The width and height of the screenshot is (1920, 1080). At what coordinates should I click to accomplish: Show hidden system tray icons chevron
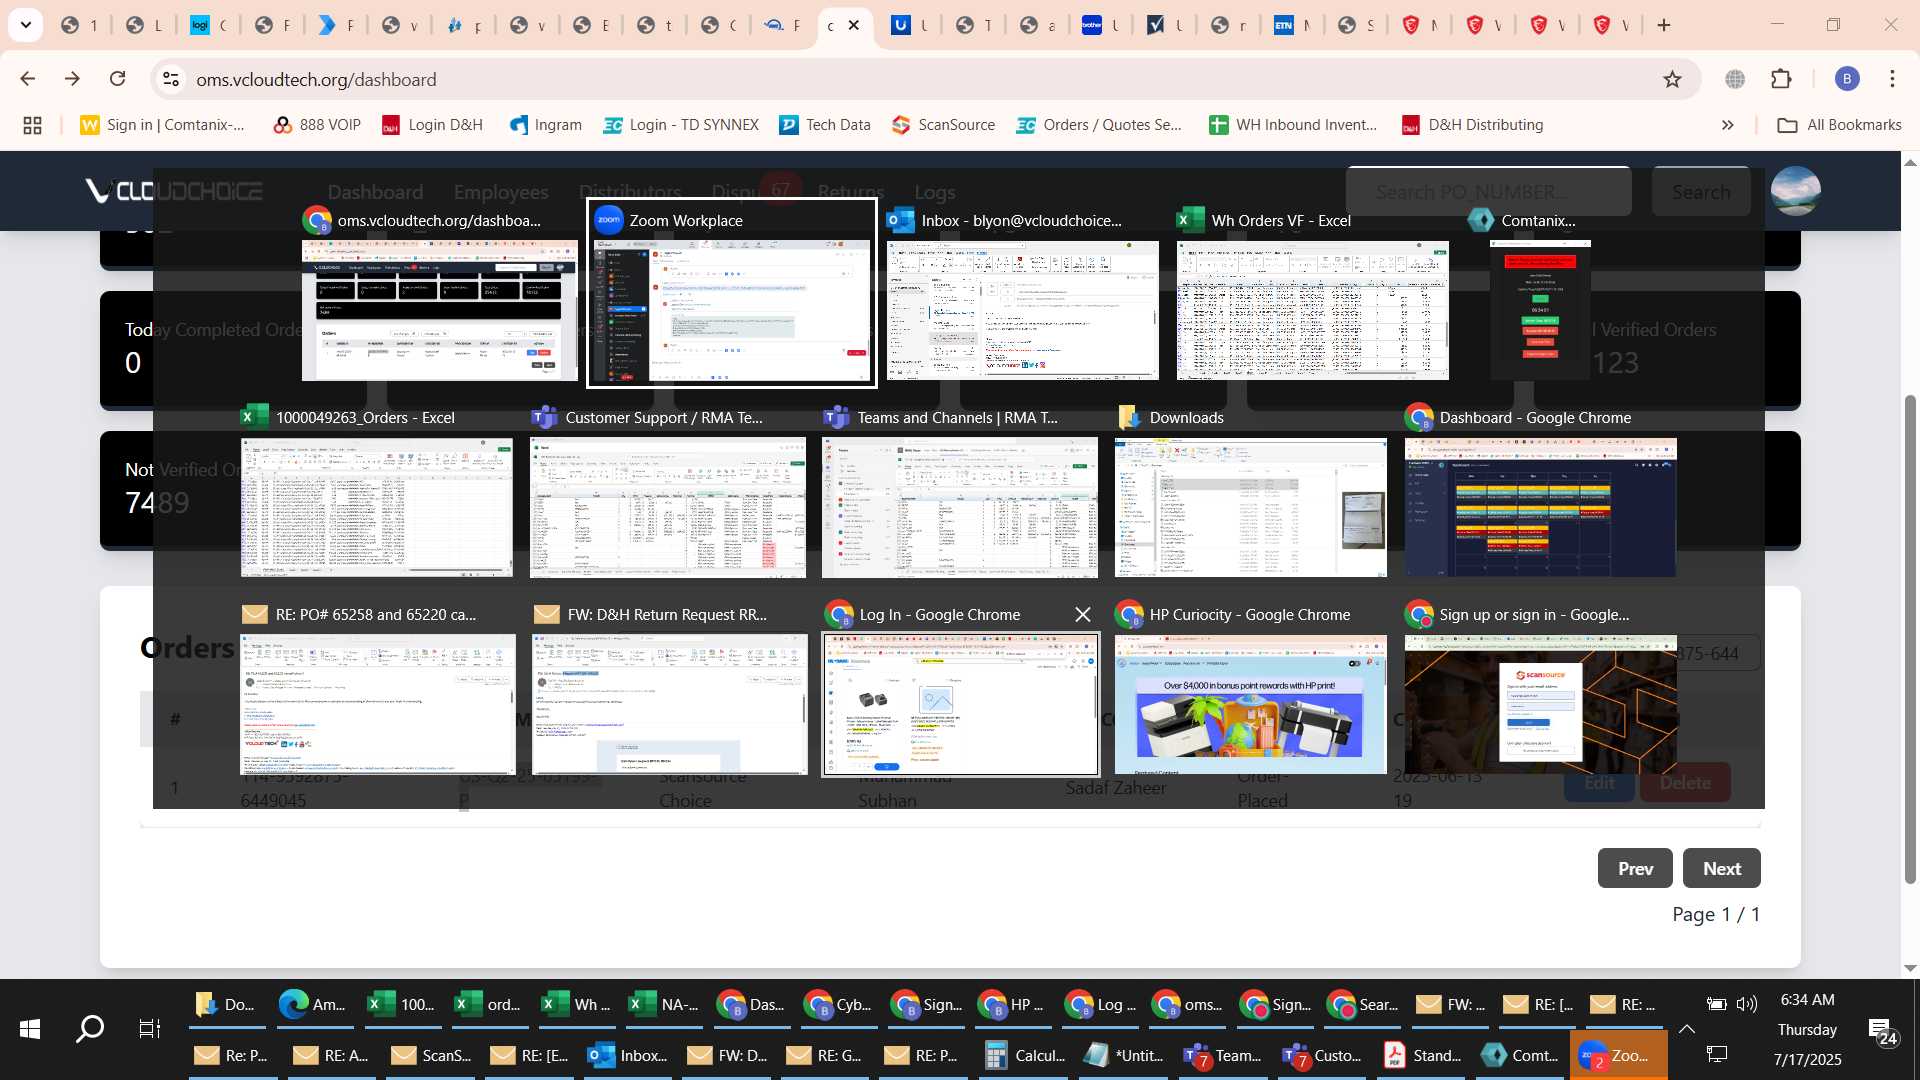pyautogui.click(x=1687, y=1028)
